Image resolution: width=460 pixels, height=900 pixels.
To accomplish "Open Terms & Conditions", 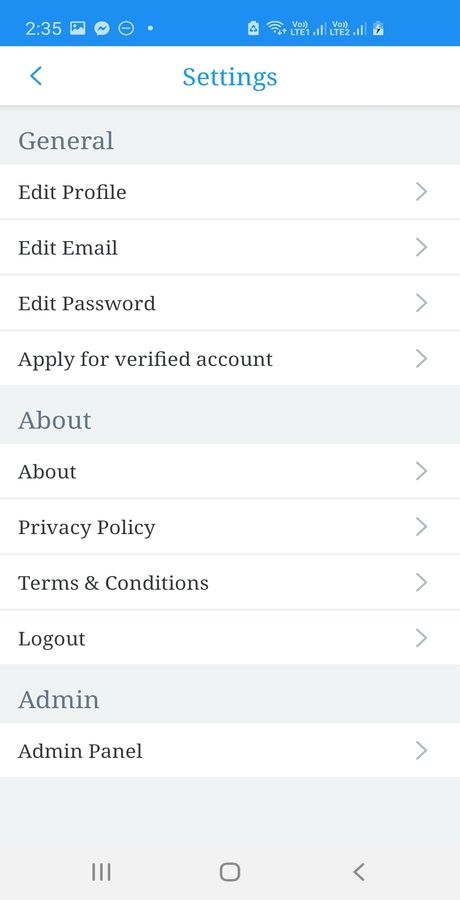I will [x=230, y=583].
